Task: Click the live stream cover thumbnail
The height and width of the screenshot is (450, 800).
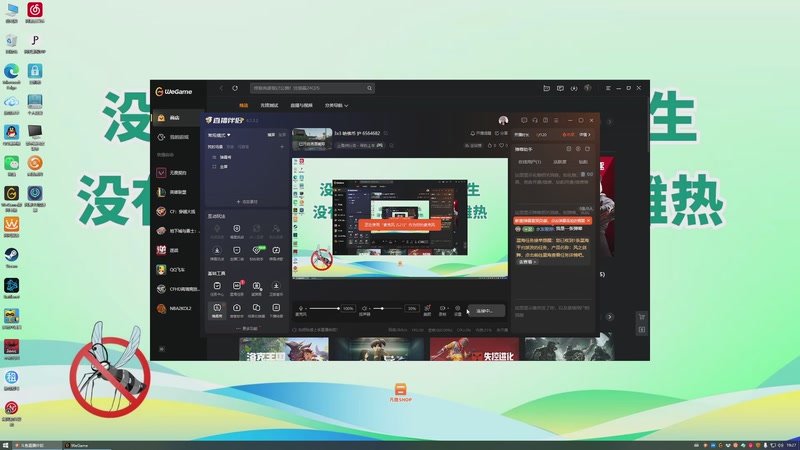Action: (312, 139)
